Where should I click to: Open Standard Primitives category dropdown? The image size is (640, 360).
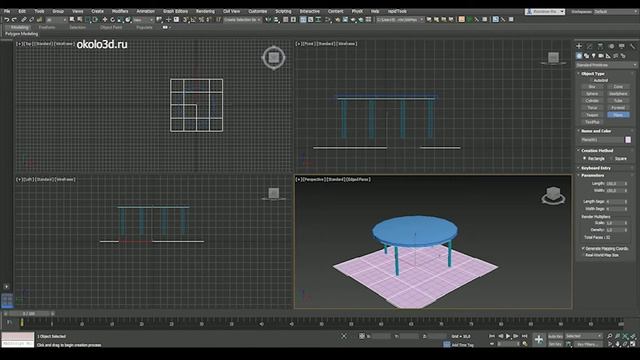point(606,65)
